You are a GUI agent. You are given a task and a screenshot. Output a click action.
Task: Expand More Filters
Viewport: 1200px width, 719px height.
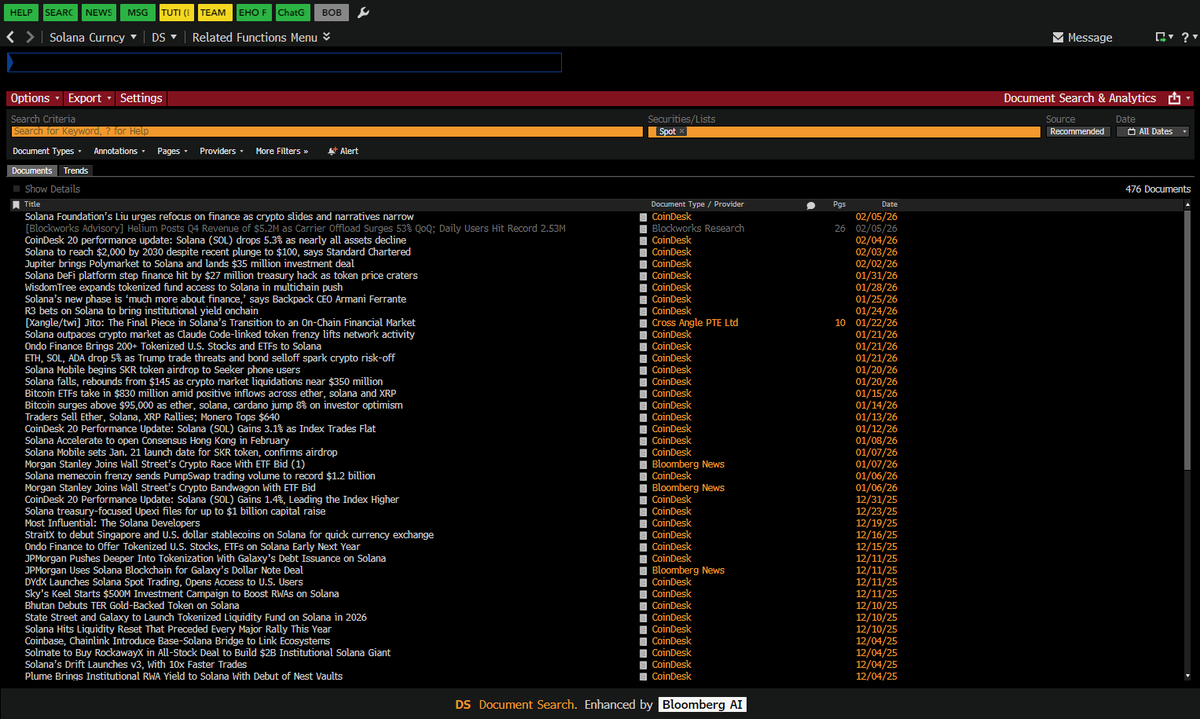click(x=282, y=151)
